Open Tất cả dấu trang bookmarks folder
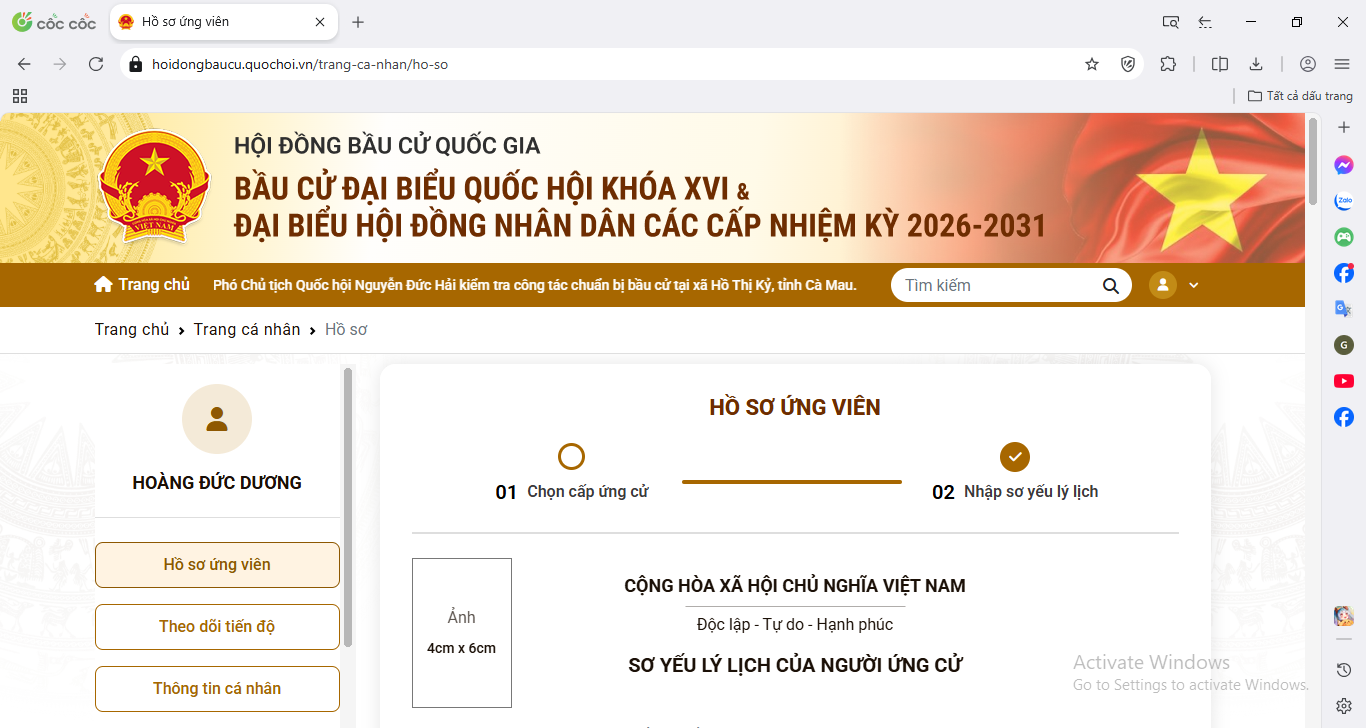Screen dimensions: 1366x728 [1300, 96]
